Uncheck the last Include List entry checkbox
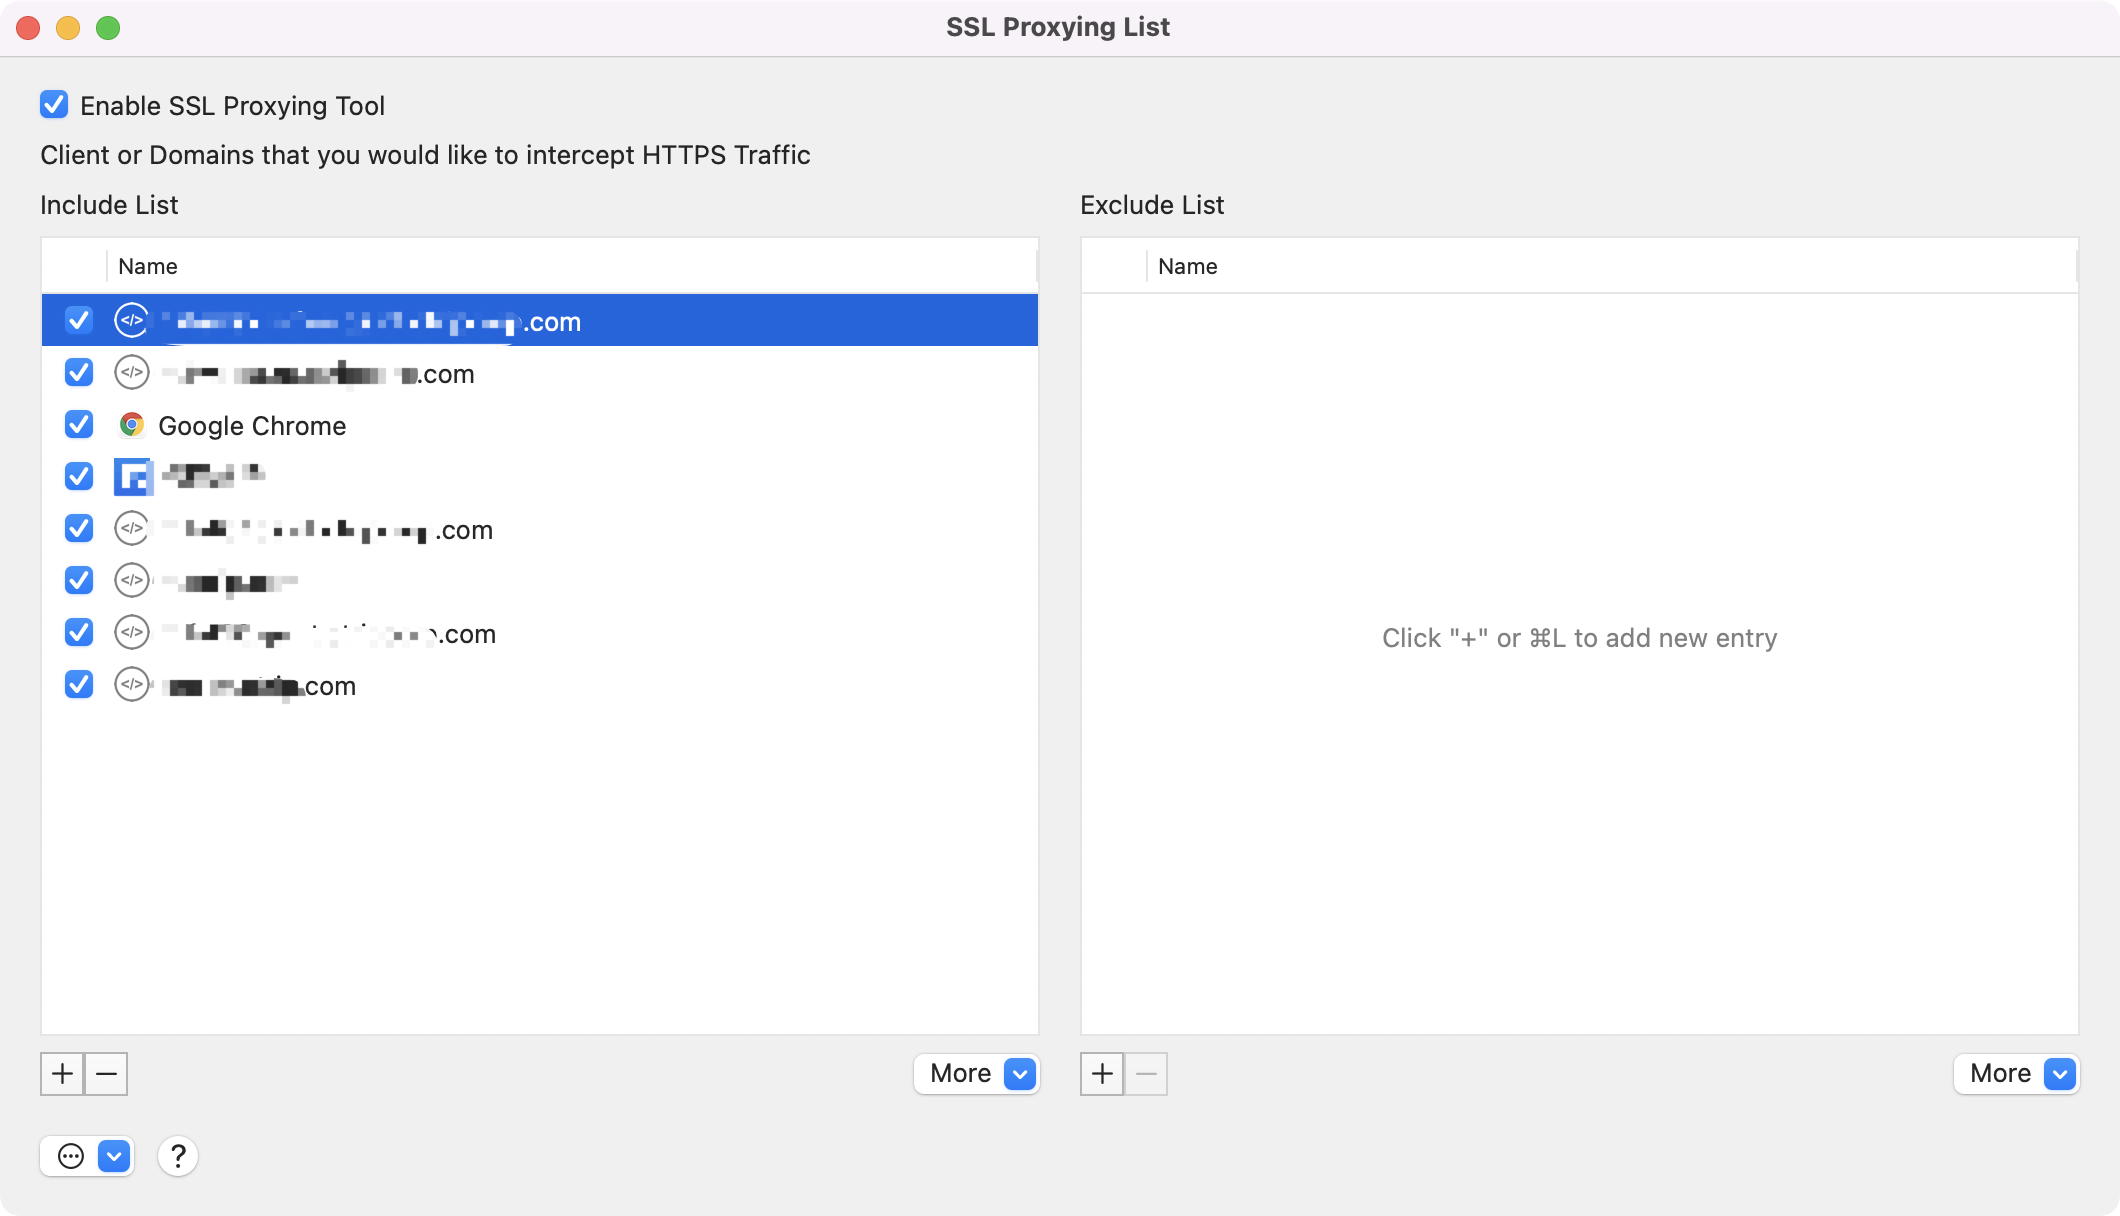 tap(79, 685)
